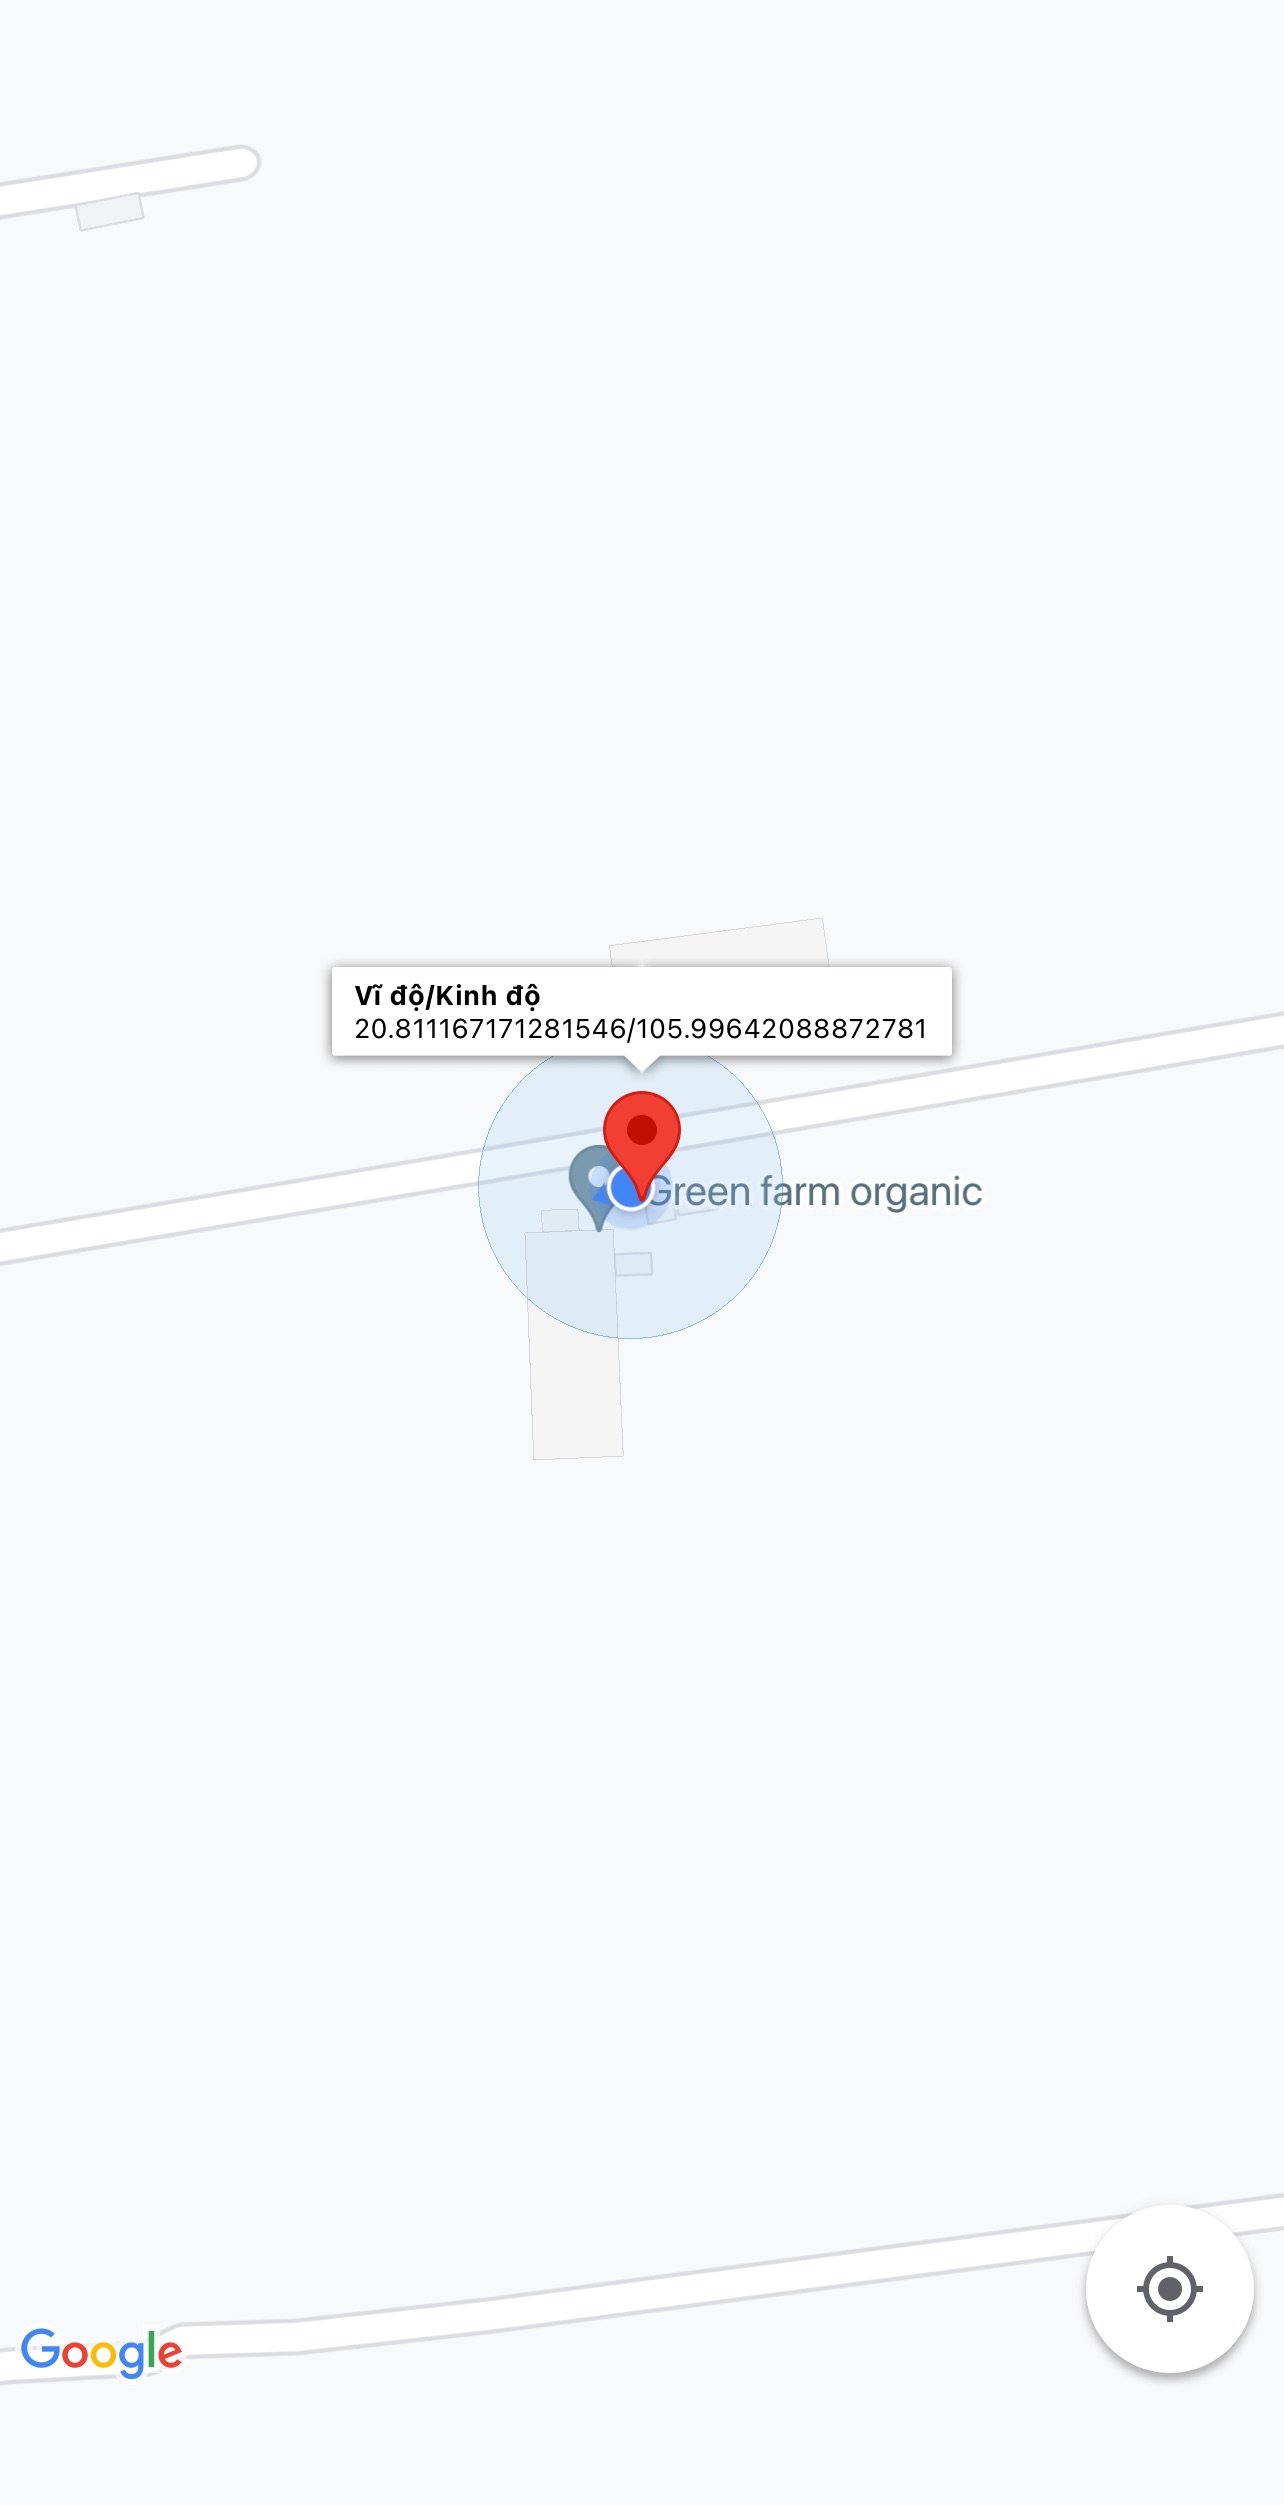
Task: Tap the my-location crosshair button
Action: (x=1169, y=2288)
